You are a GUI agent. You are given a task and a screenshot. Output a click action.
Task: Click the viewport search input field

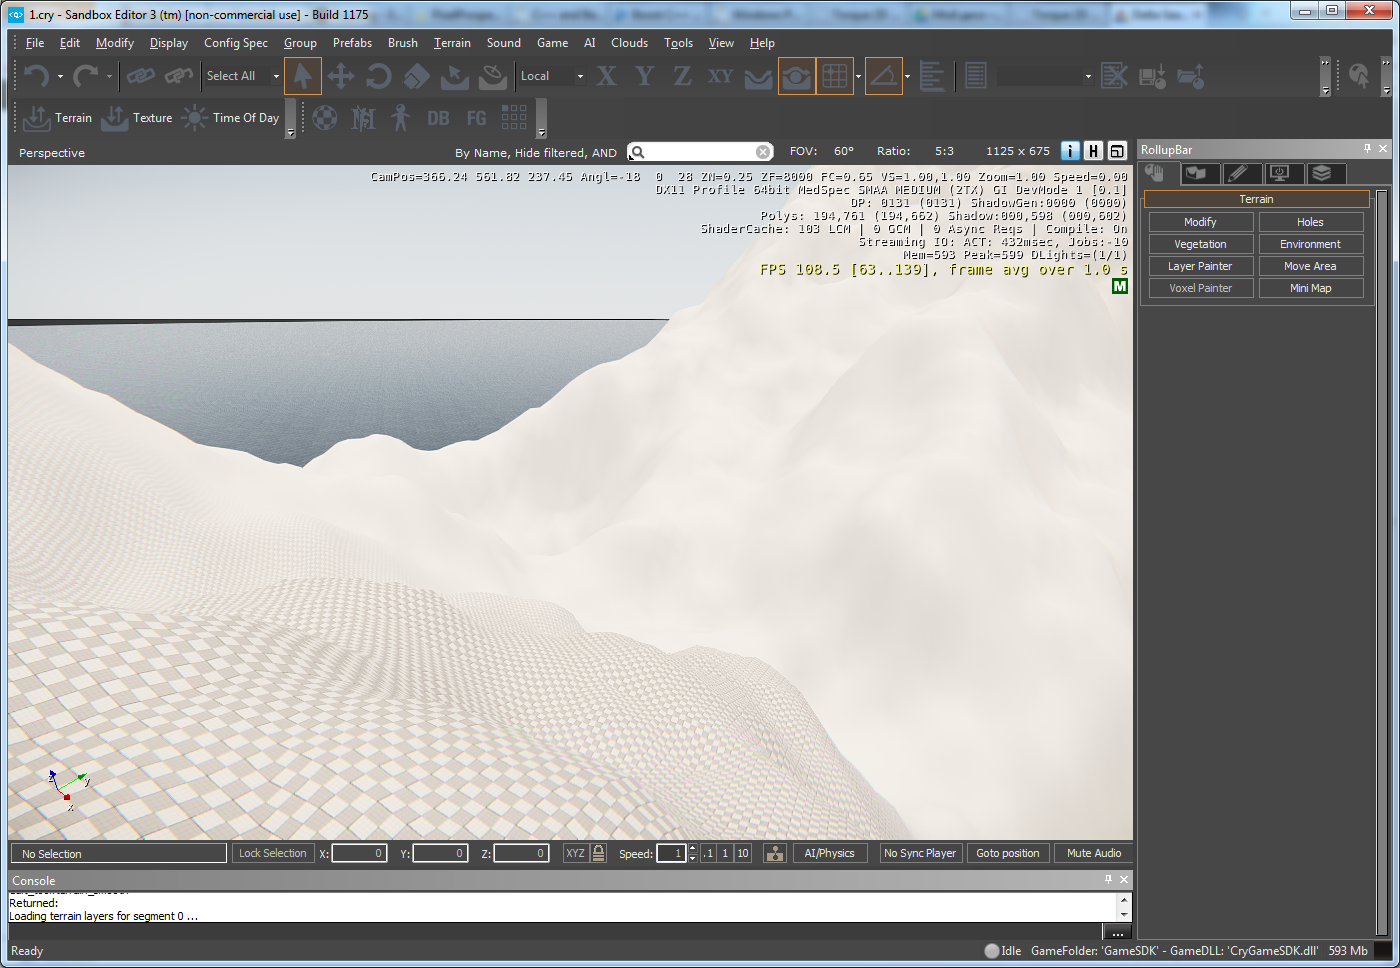700,152
